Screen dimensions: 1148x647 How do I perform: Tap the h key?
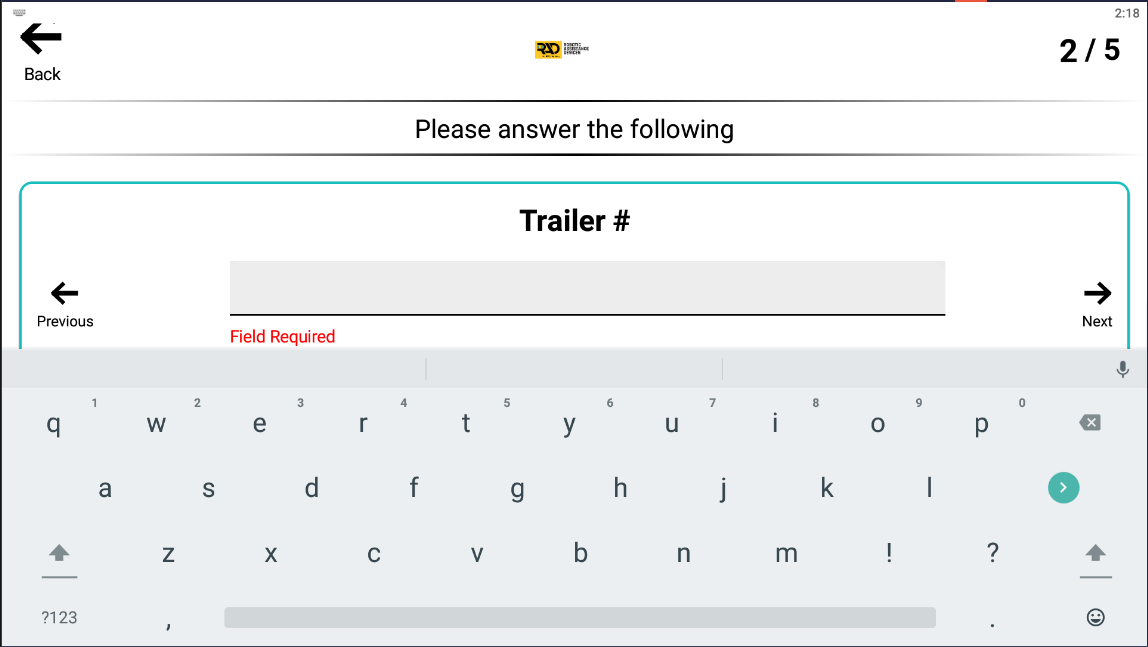click(620, 487)
